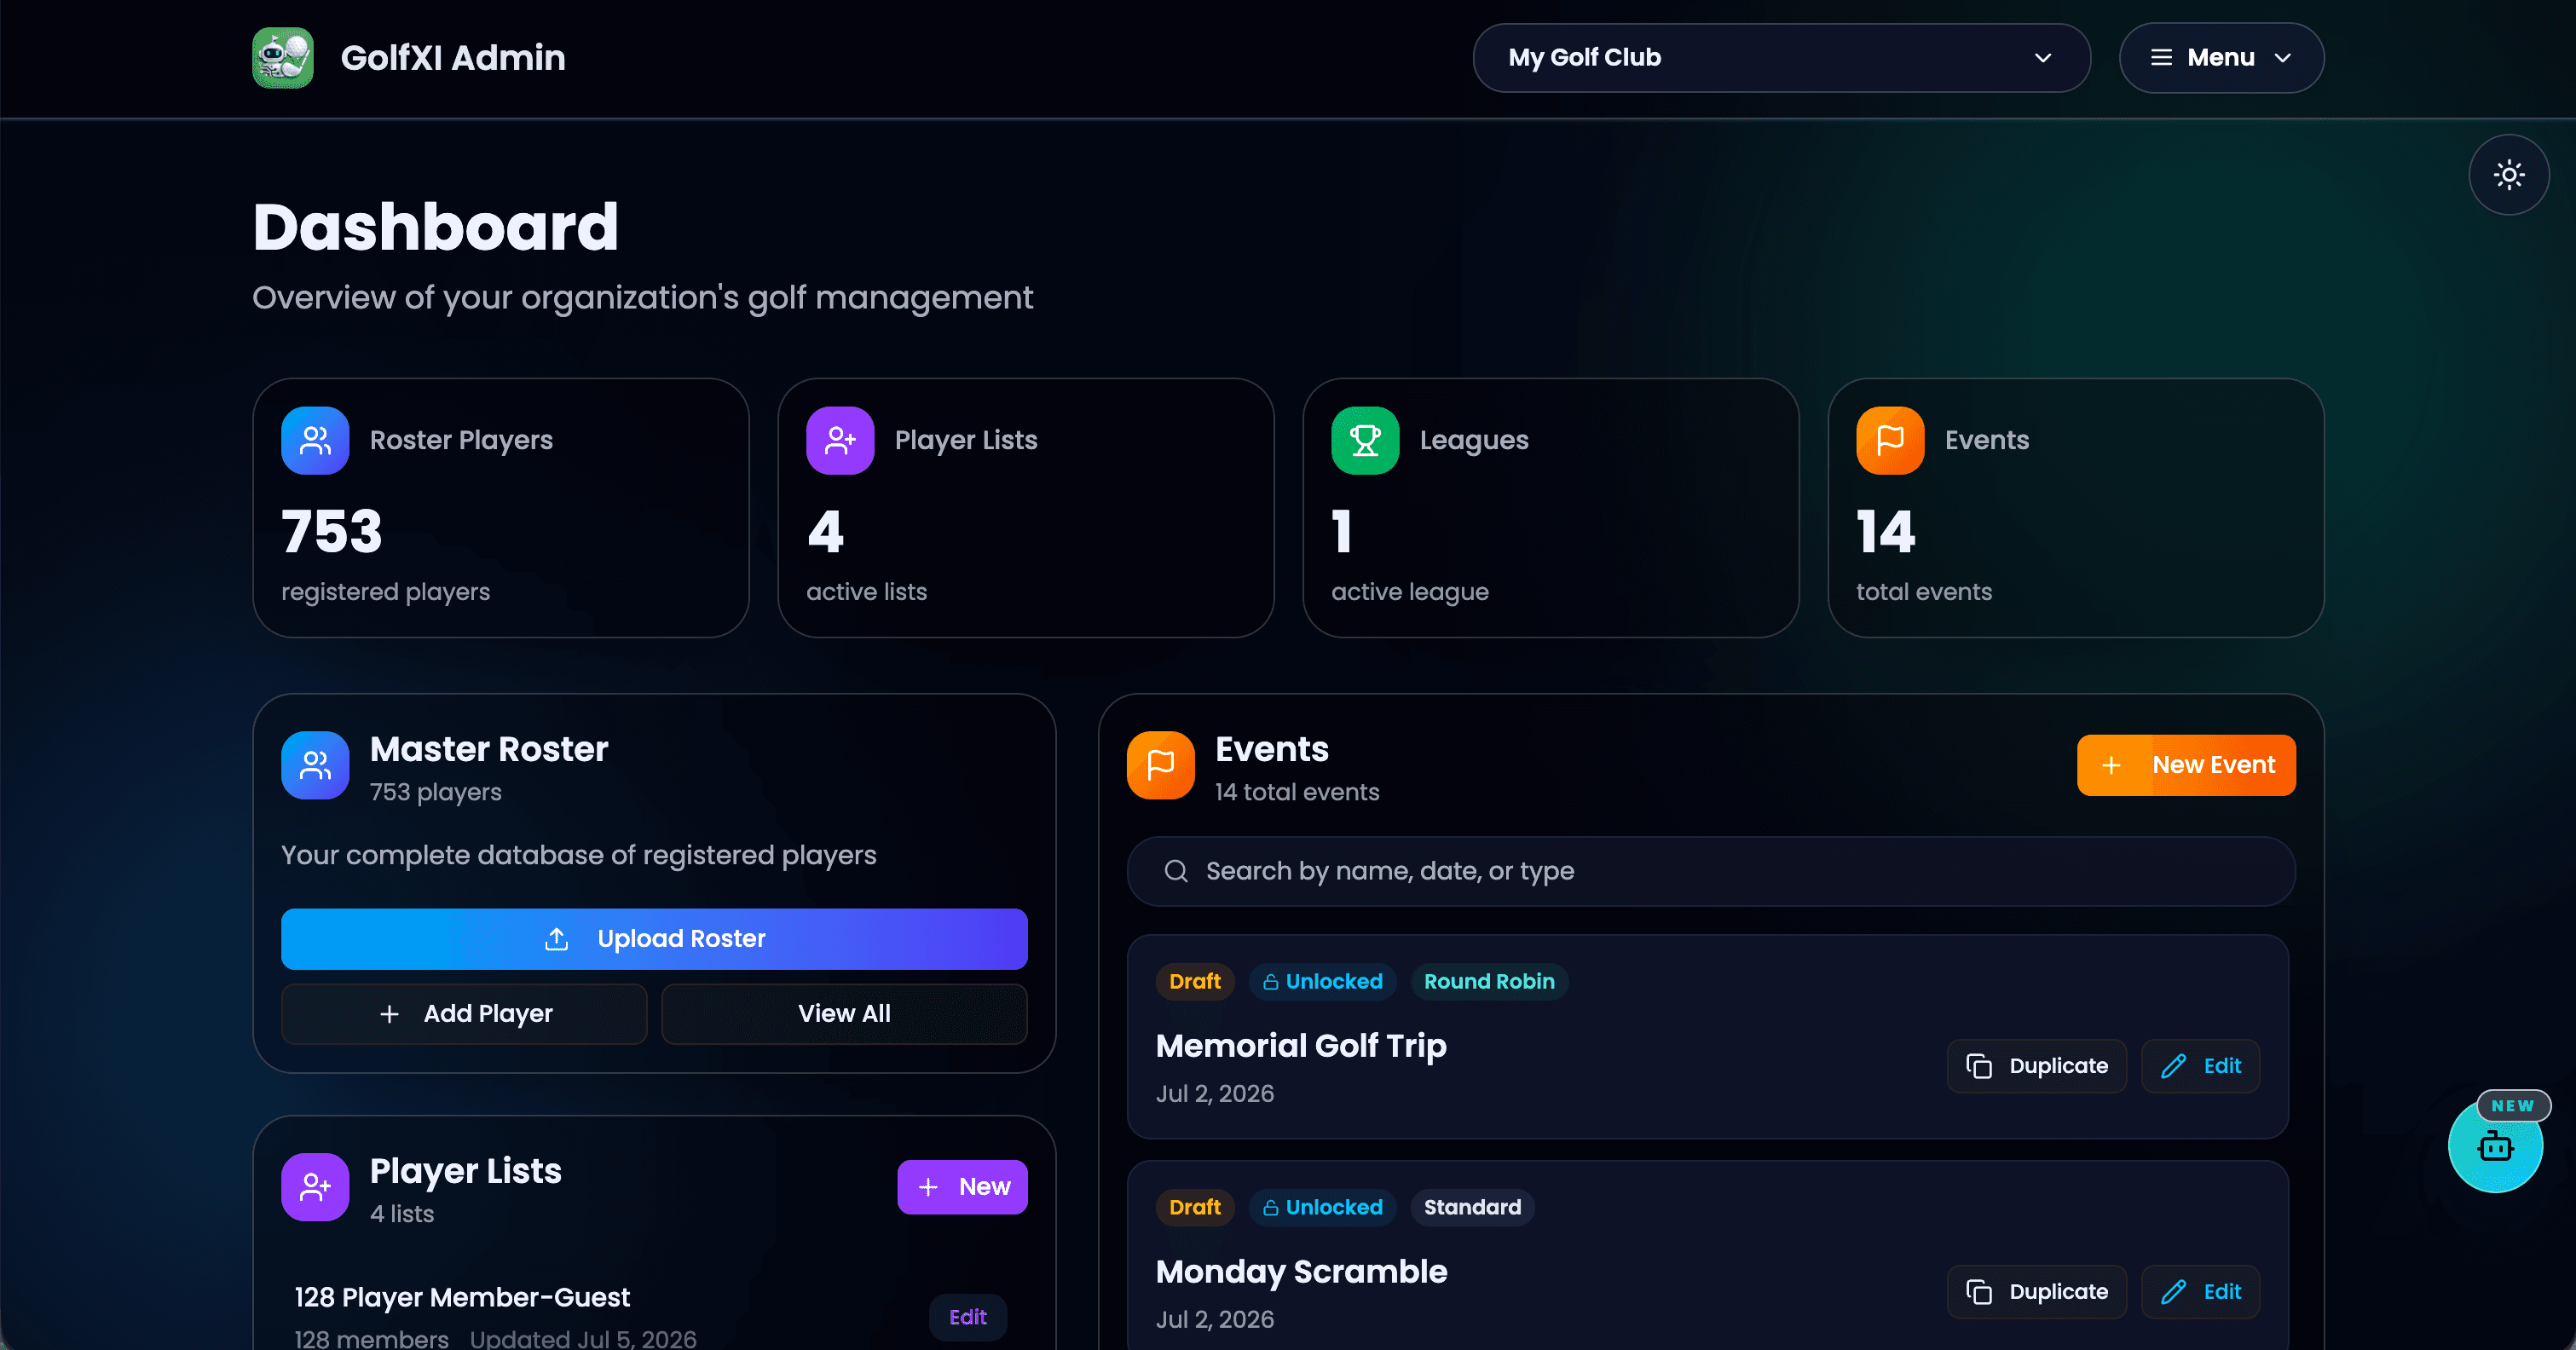Click the Upload Roster upload arrow icon

[556, 939]
